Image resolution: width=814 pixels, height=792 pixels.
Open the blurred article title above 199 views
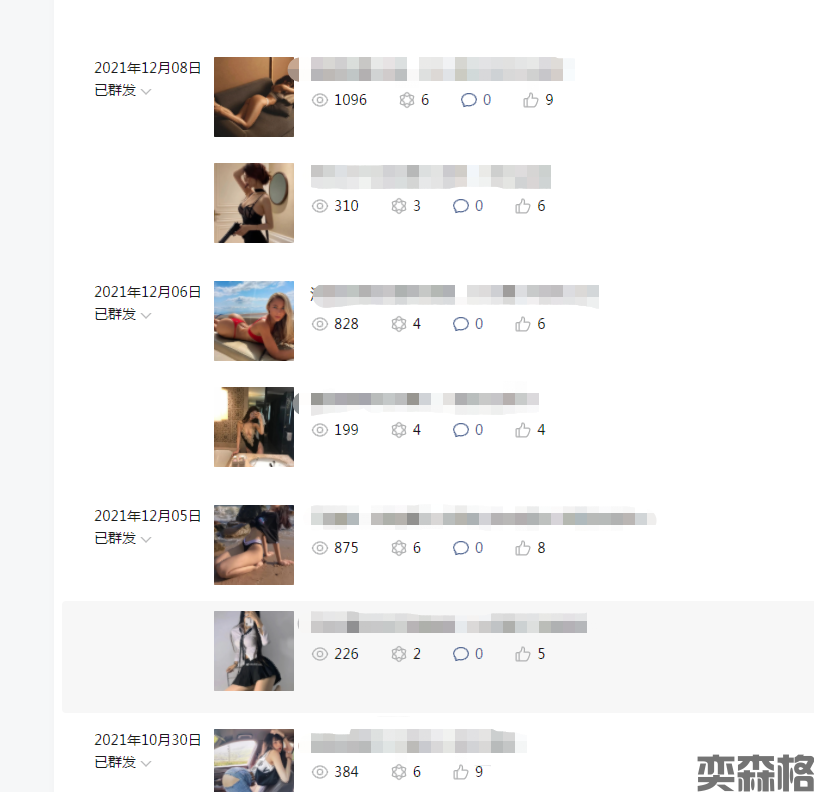coord(425,399)
